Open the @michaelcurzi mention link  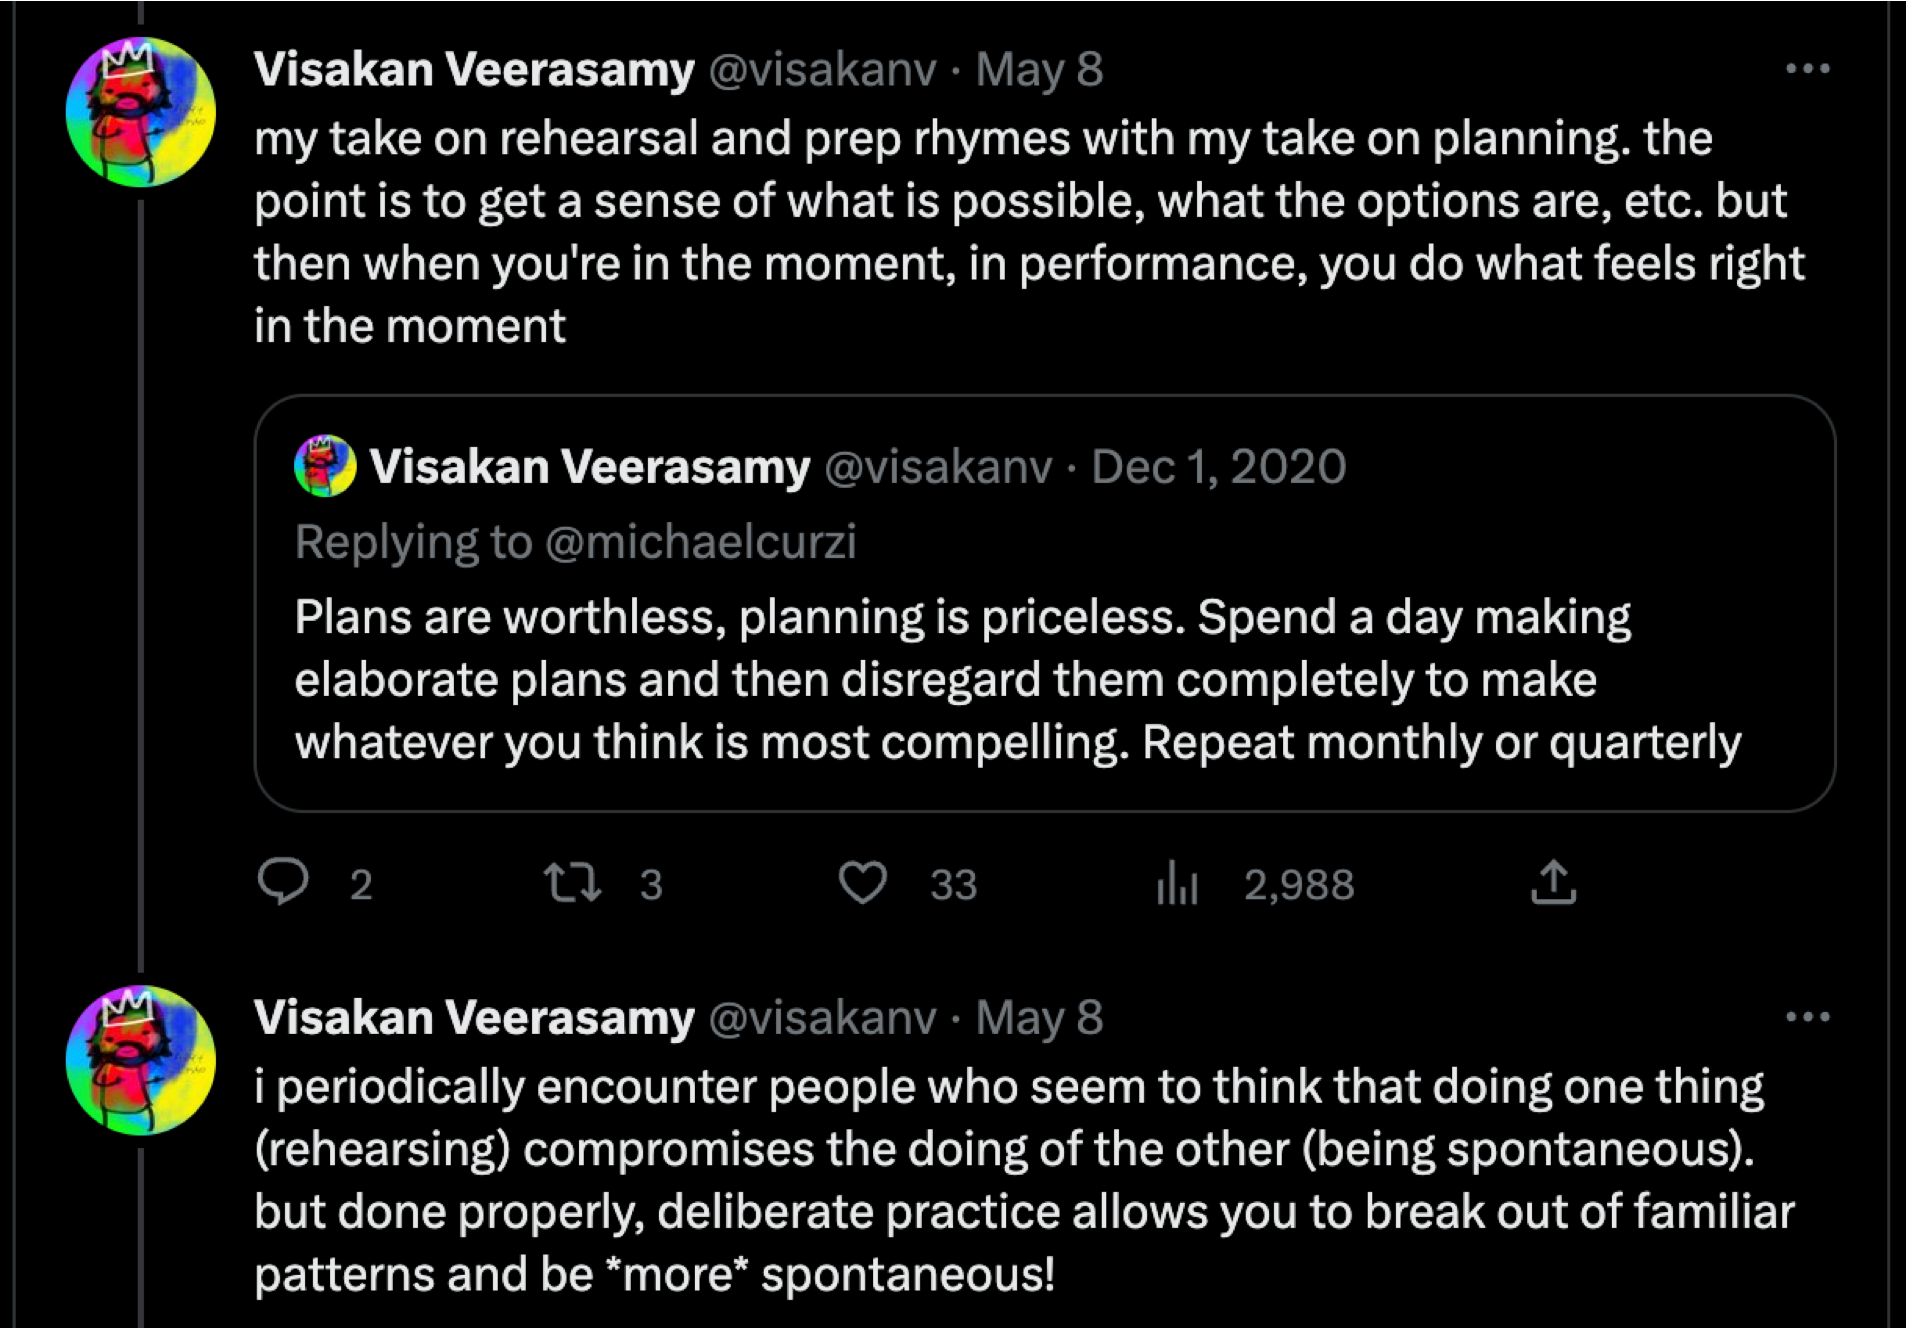tap(700, 542)
